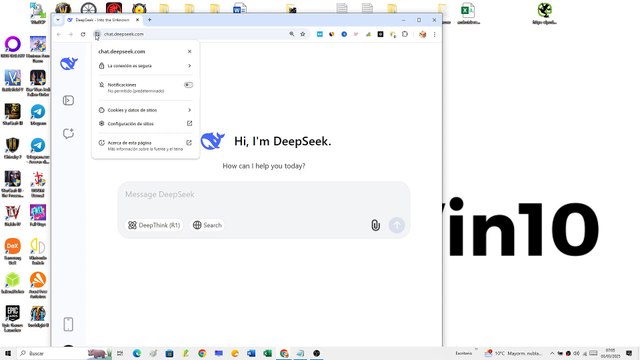
Task: Expand La conexión es segura details
Action: point(145,66)
